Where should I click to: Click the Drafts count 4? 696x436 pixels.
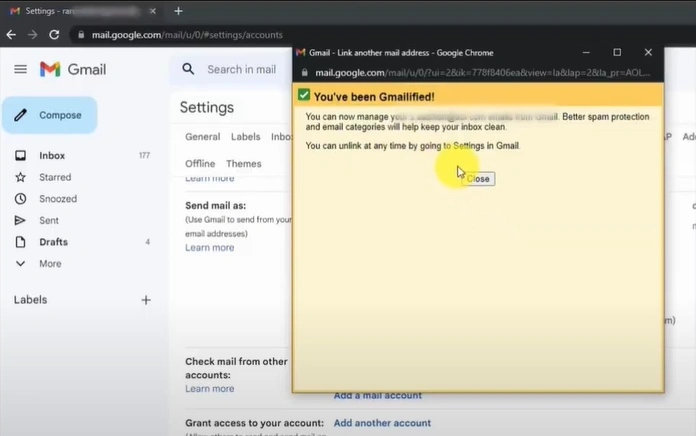tap(147, 242)
